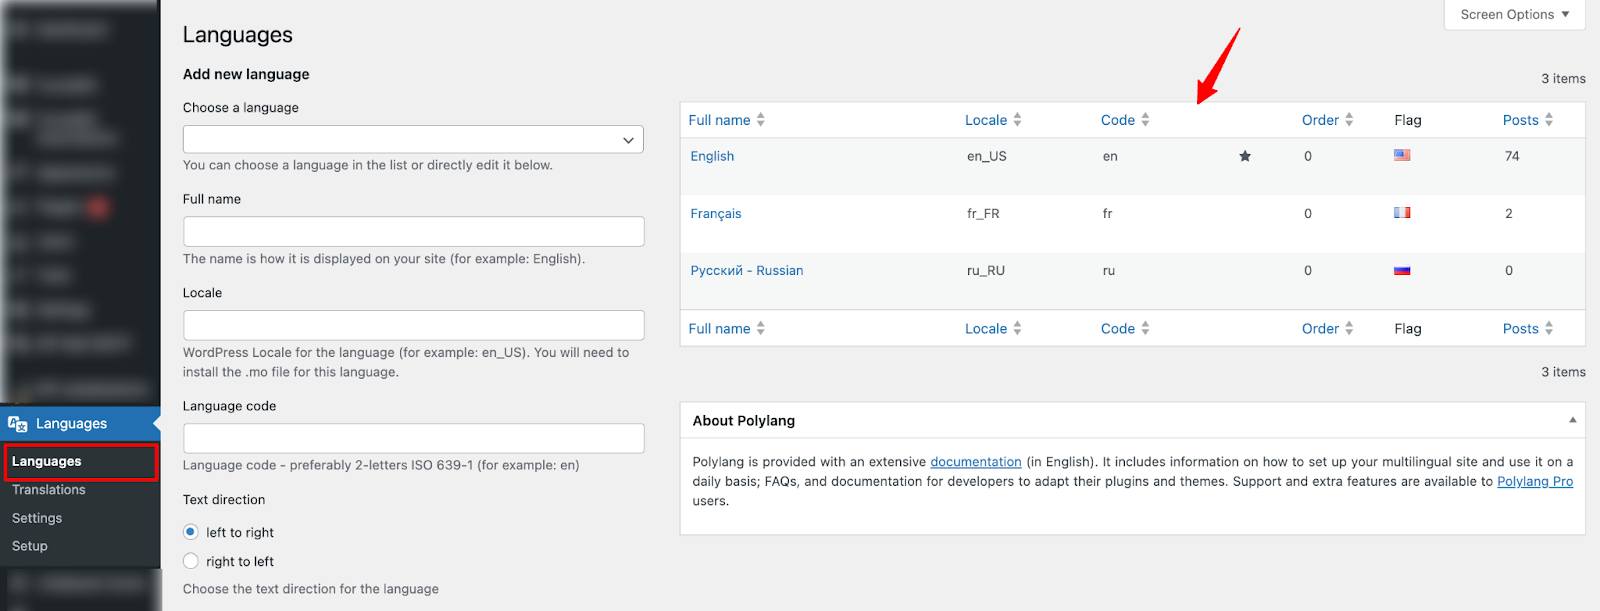Click the en_US locale cell
This screenshot has height=611, width=1600.
coord(987,156)
